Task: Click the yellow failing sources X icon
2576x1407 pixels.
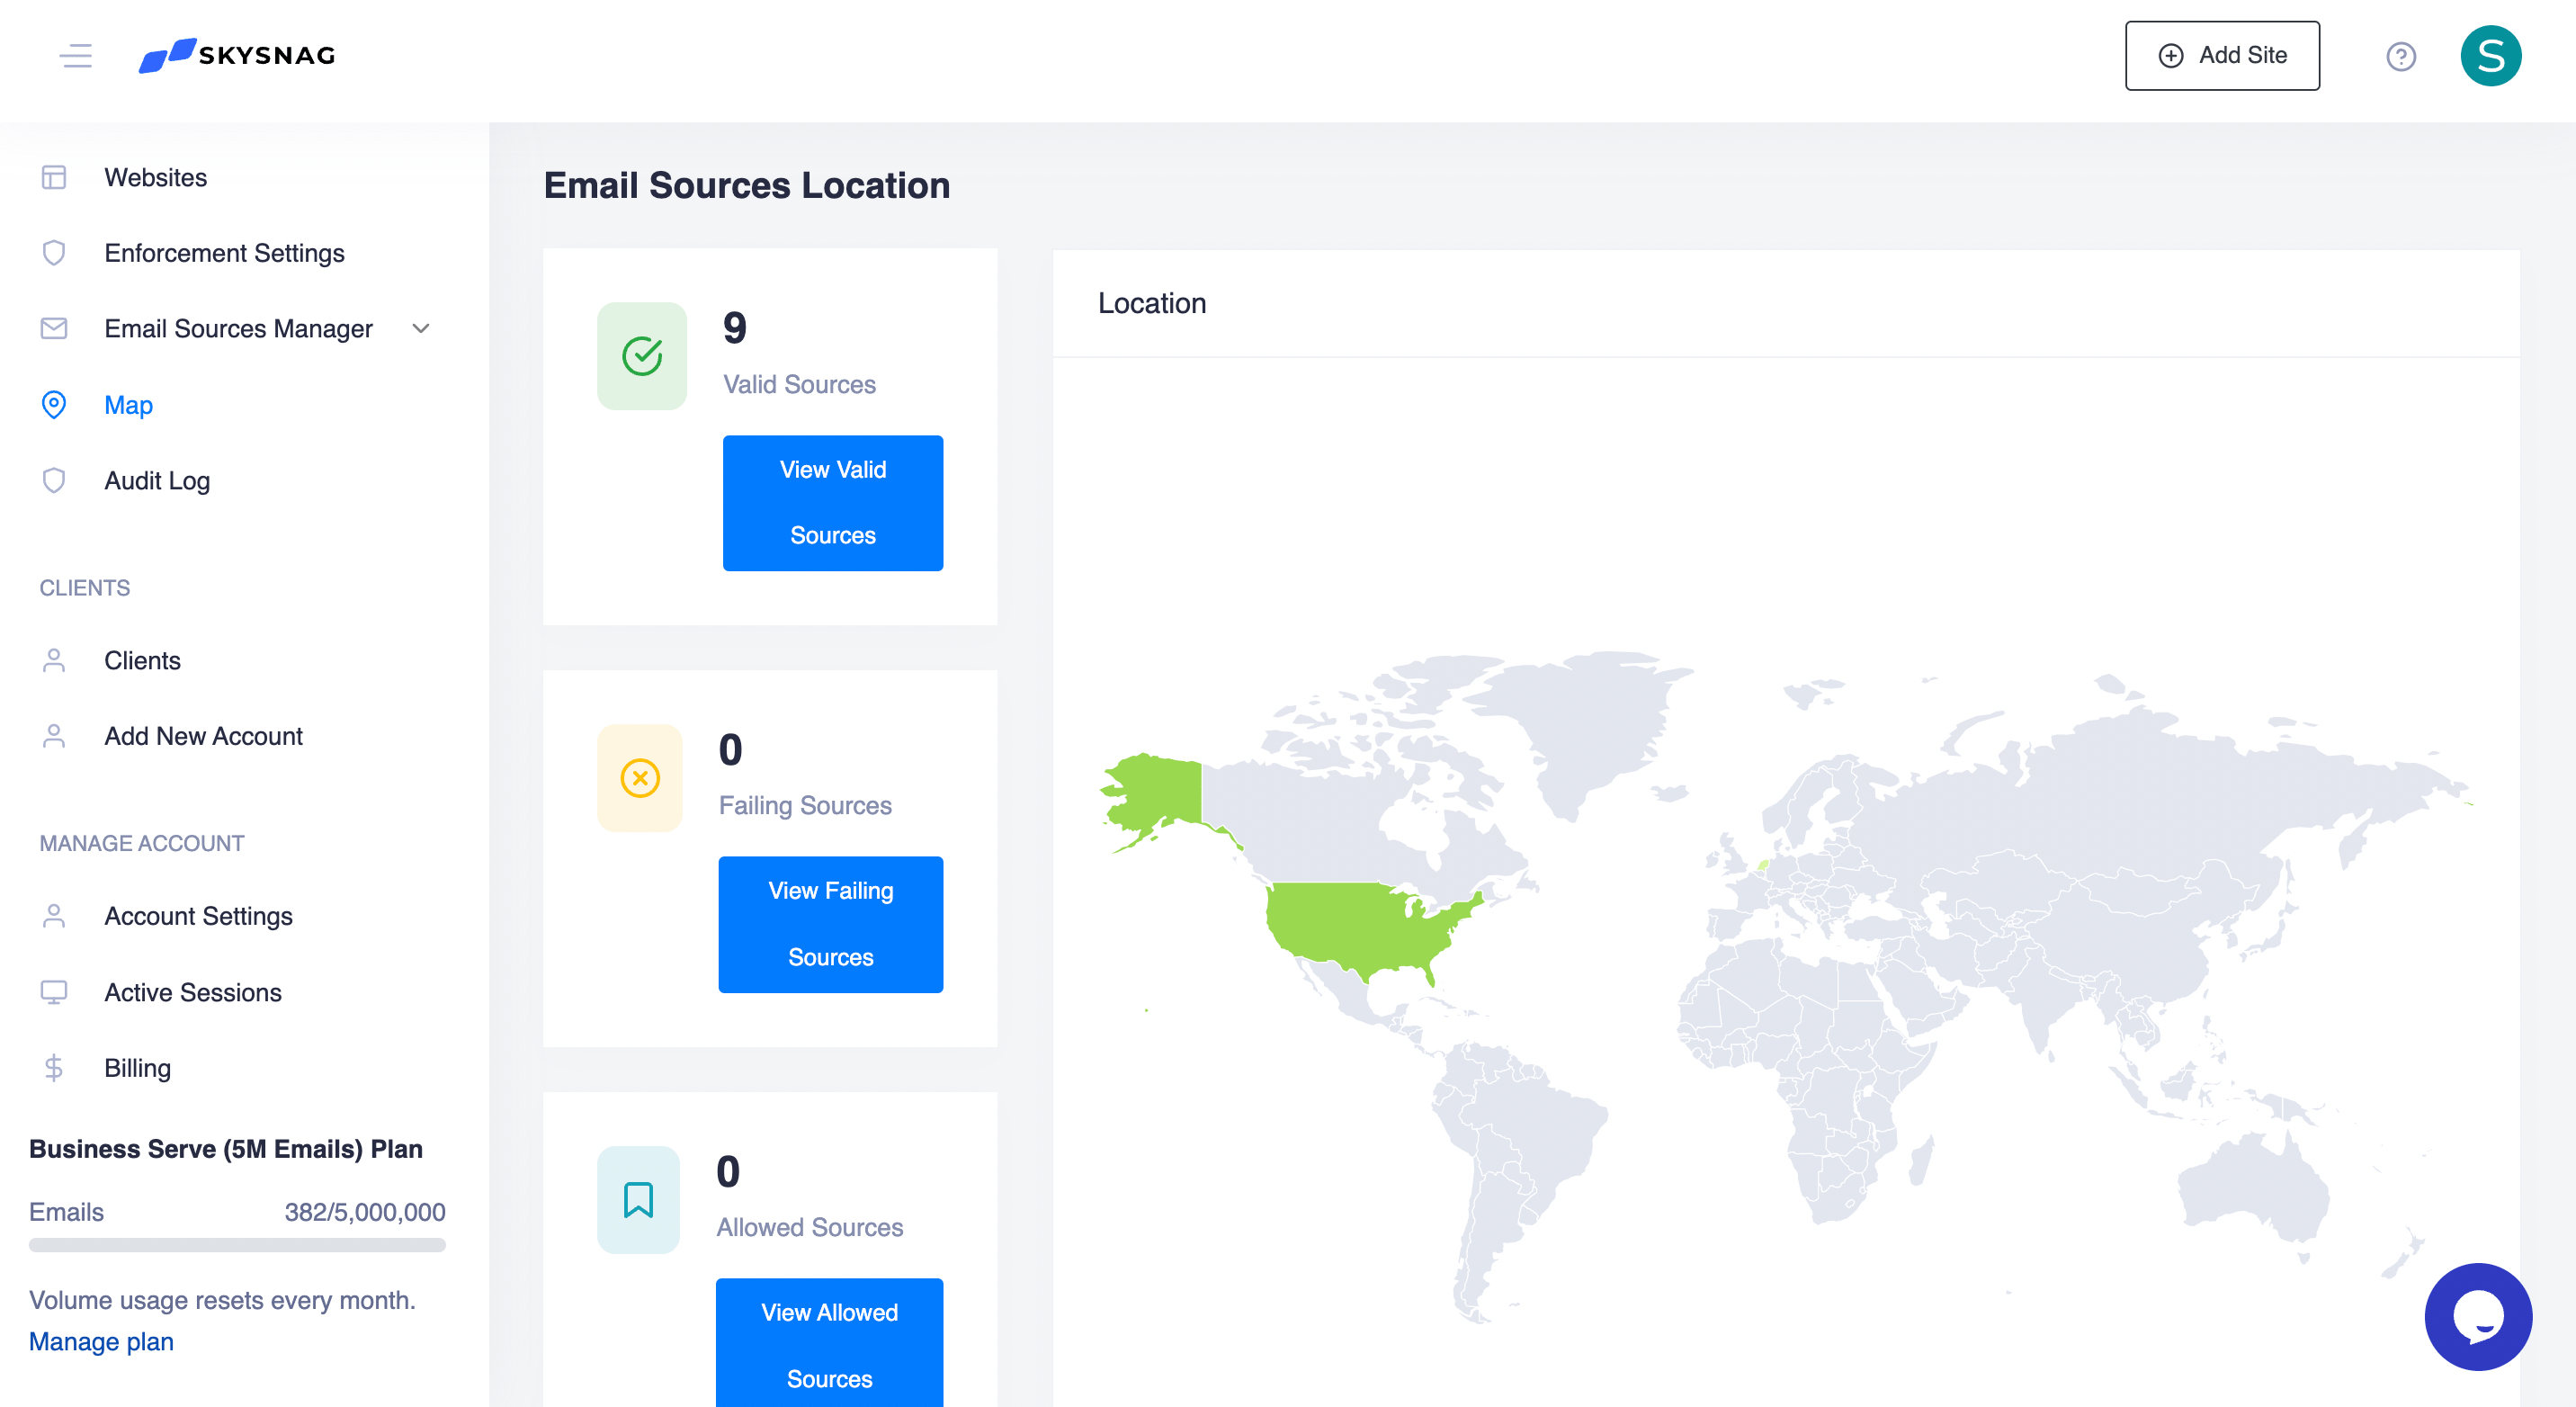Action: click(x=640, y=777)
